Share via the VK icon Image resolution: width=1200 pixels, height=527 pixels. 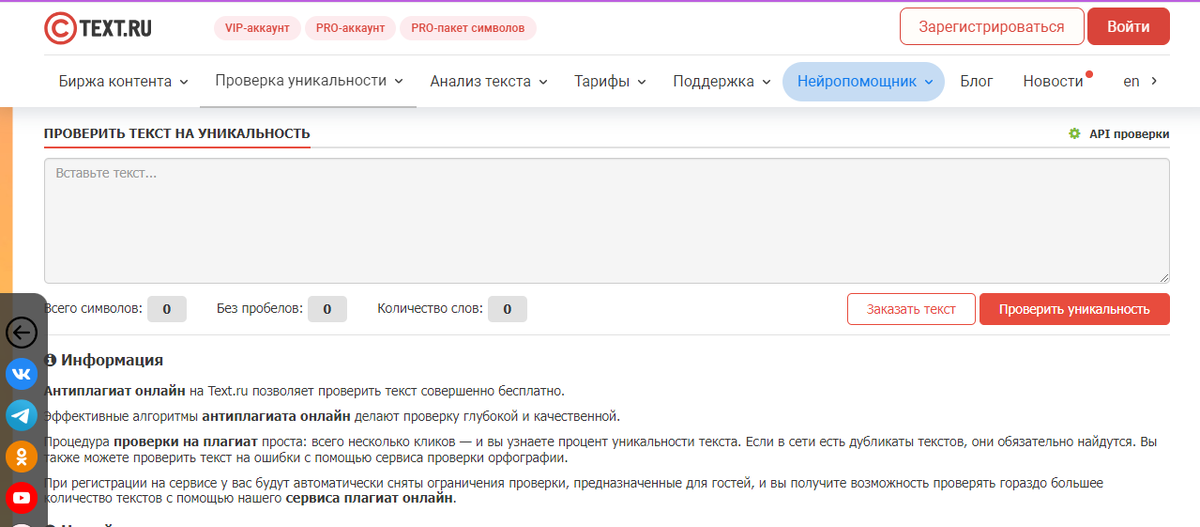pos(21,374)
